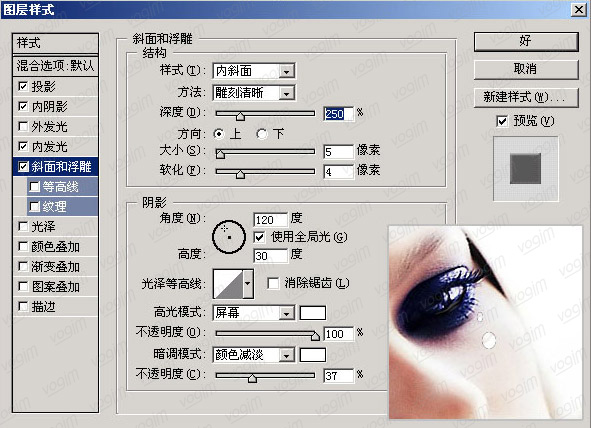
Task: Select the 下 direction radio button
Action: coord(262,134)
